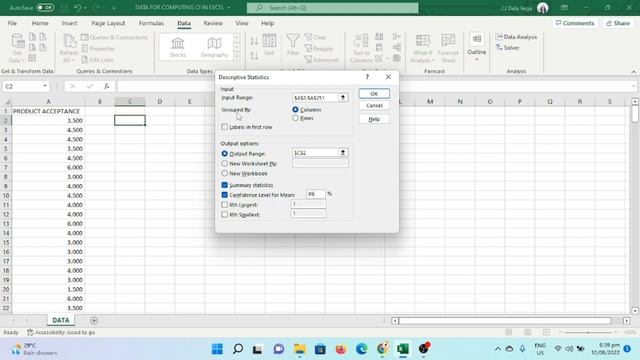Click the Advanced filter option

322,60
